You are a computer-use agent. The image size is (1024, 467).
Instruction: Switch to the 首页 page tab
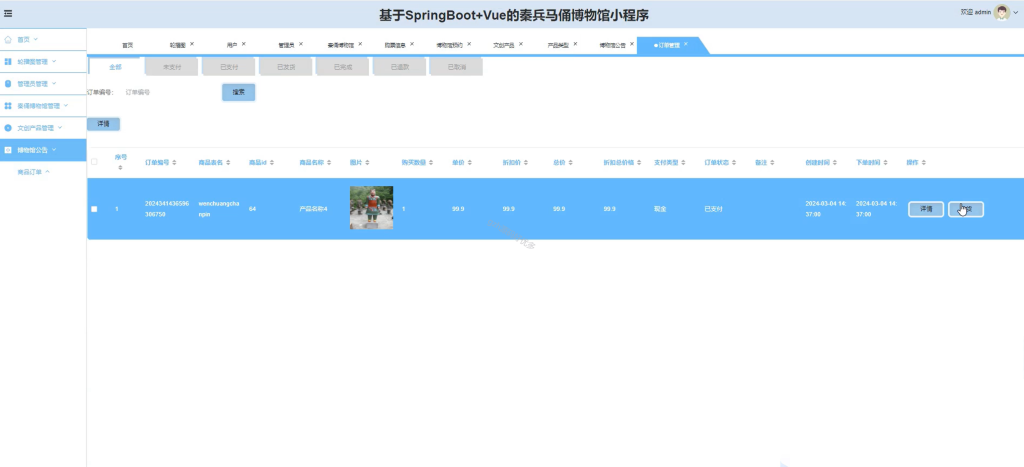(x=127, y=46)
